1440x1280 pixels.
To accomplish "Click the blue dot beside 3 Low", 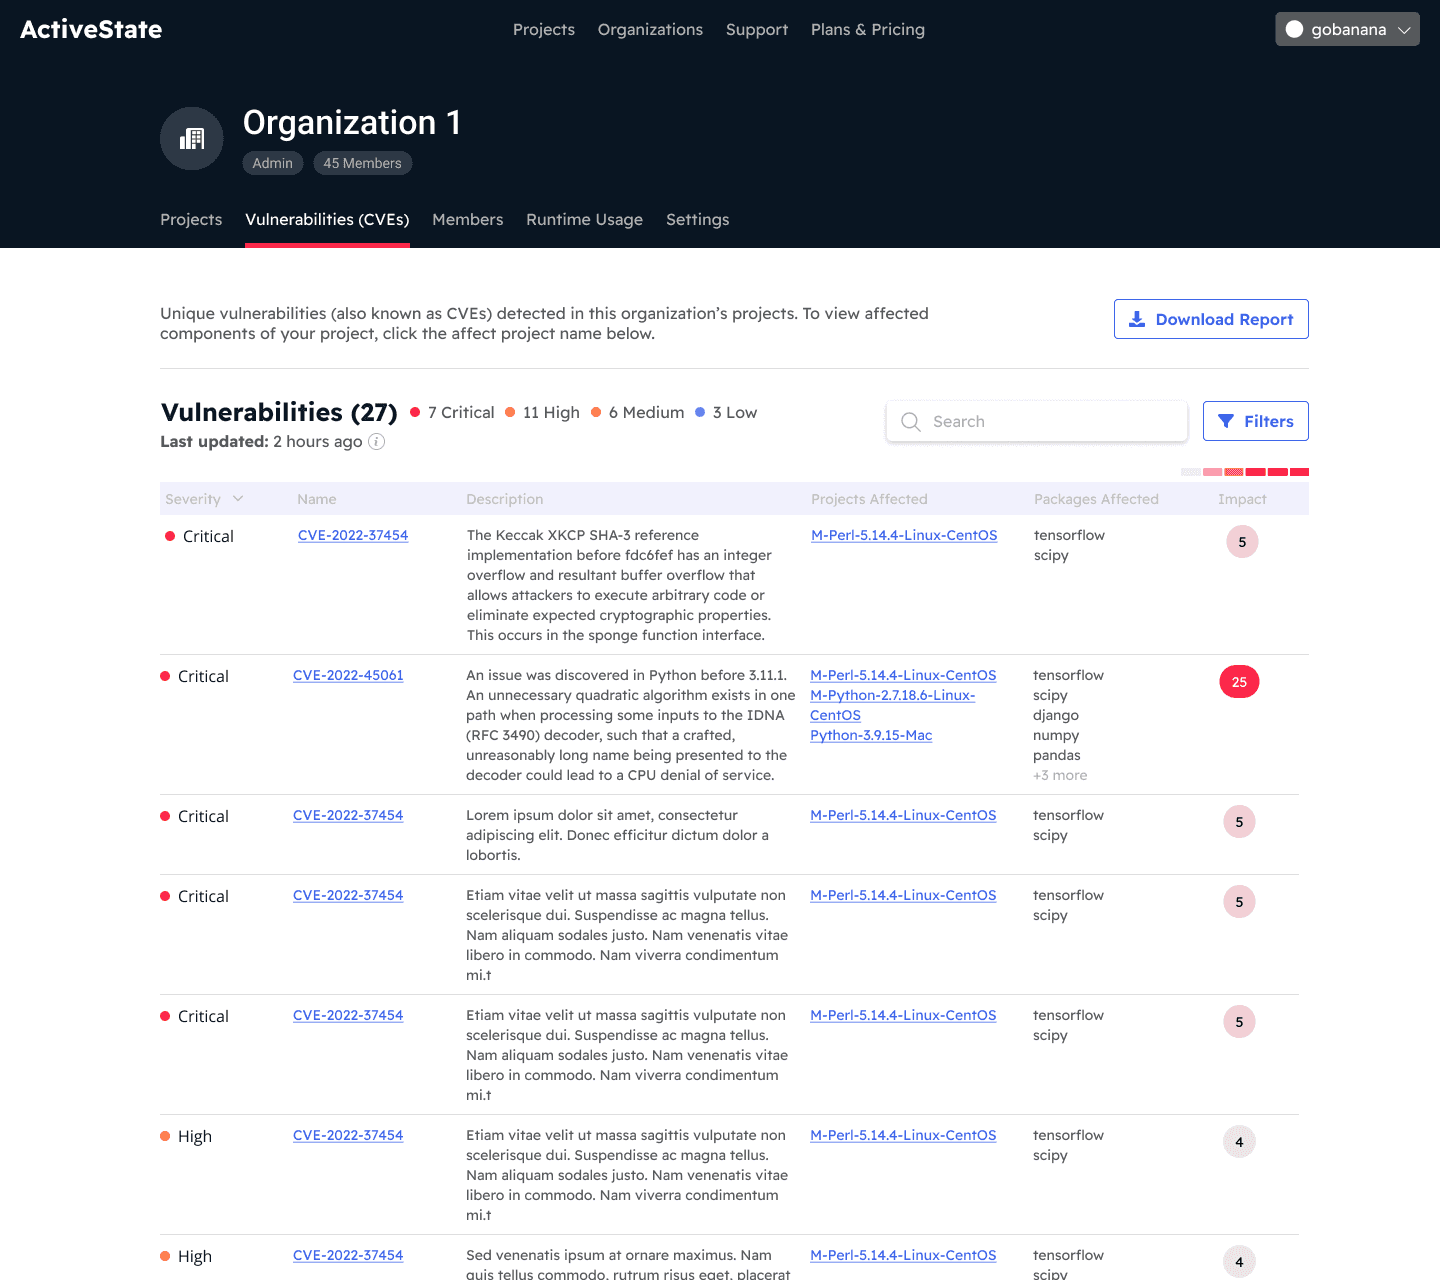I will [700, 412].
